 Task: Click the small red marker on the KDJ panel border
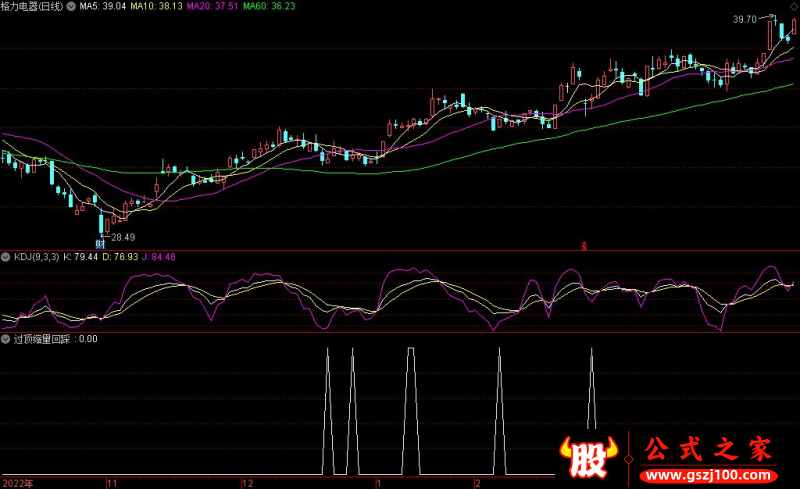(x=584, y=245)
